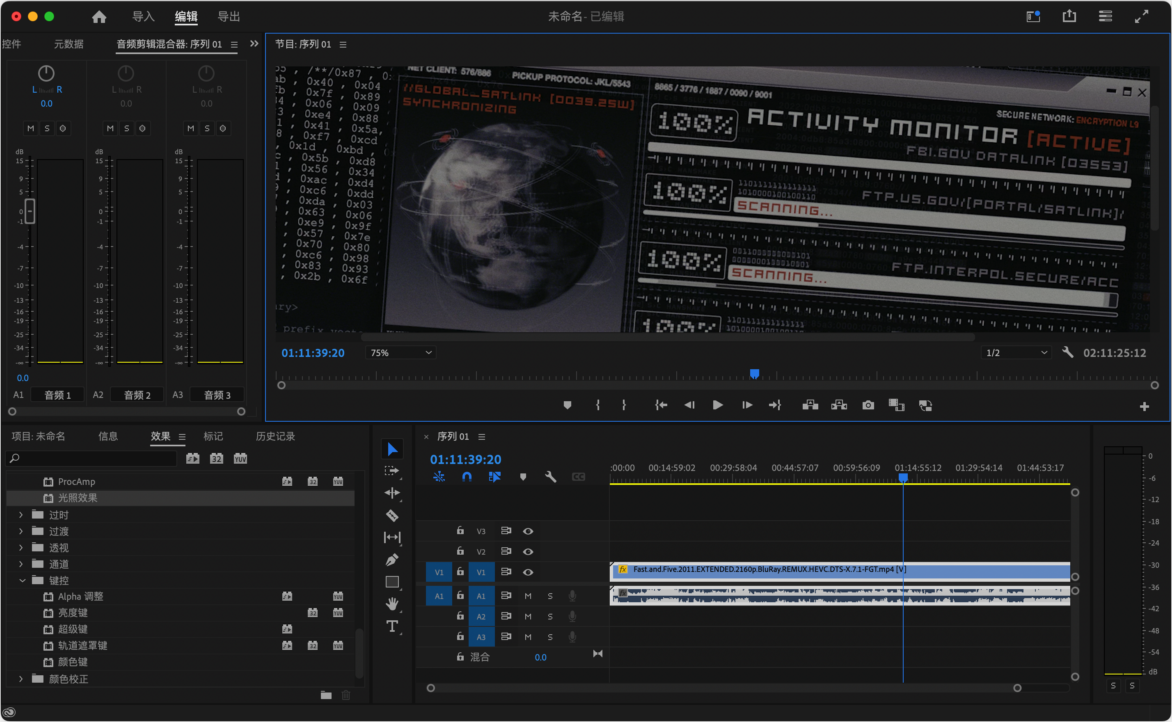
Task: Switch to the 导入 tab
Action: coord(143,16)
